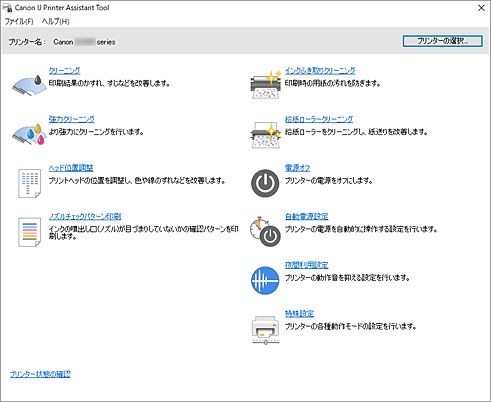Close the Printer Assistant Tool window
Image resolution: width=491 pixels, height=402 pixels.
tap(481, 8)
